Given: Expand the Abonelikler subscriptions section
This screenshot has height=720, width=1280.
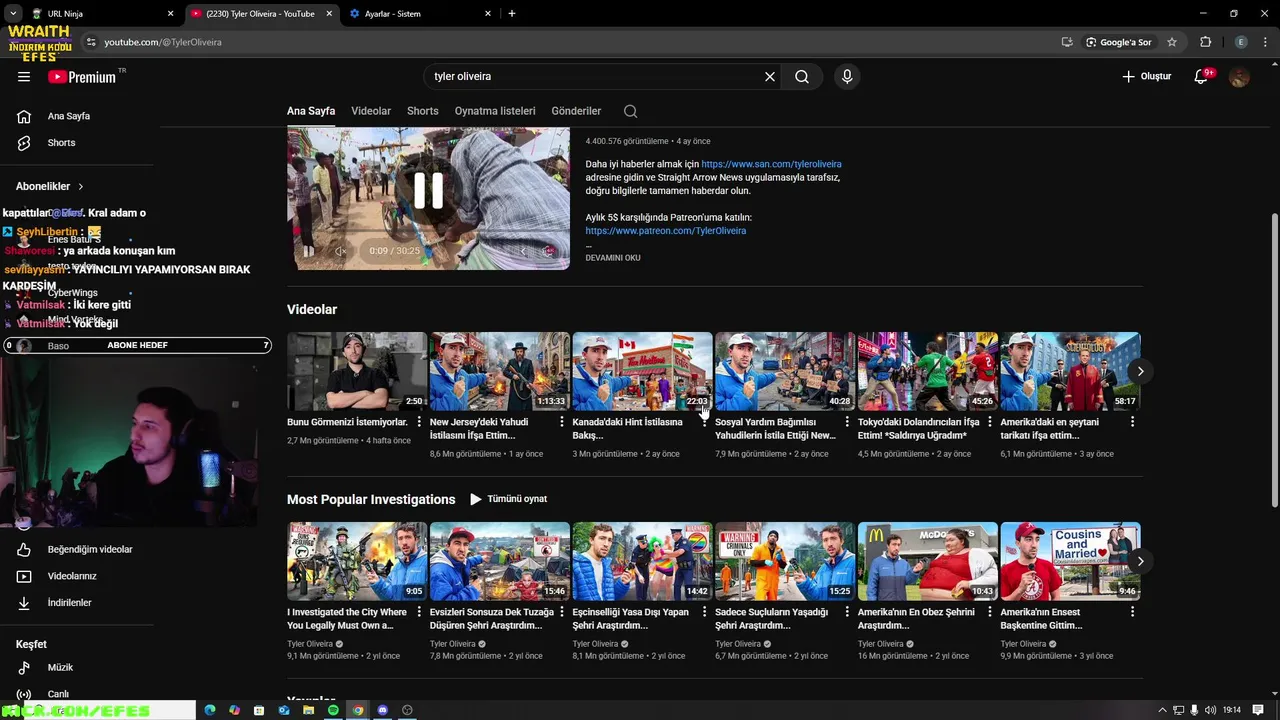Looking at the screenshot, I should (50, 186).
